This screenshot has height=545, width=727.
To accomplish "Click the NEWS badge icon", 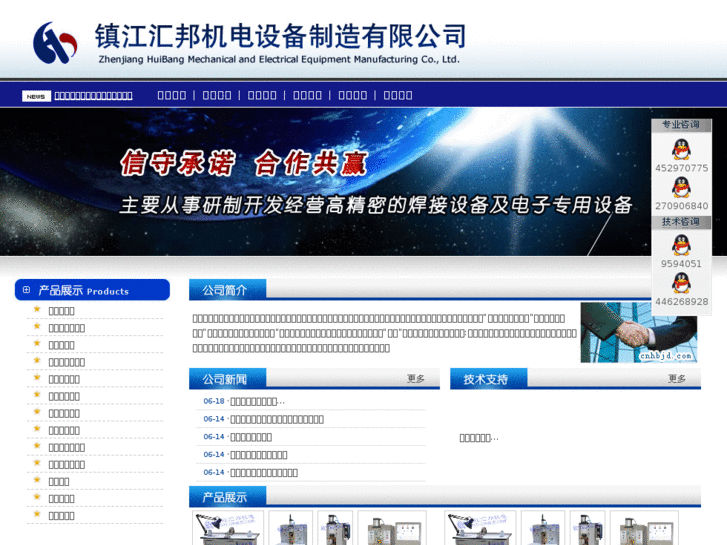I will 36,96.
